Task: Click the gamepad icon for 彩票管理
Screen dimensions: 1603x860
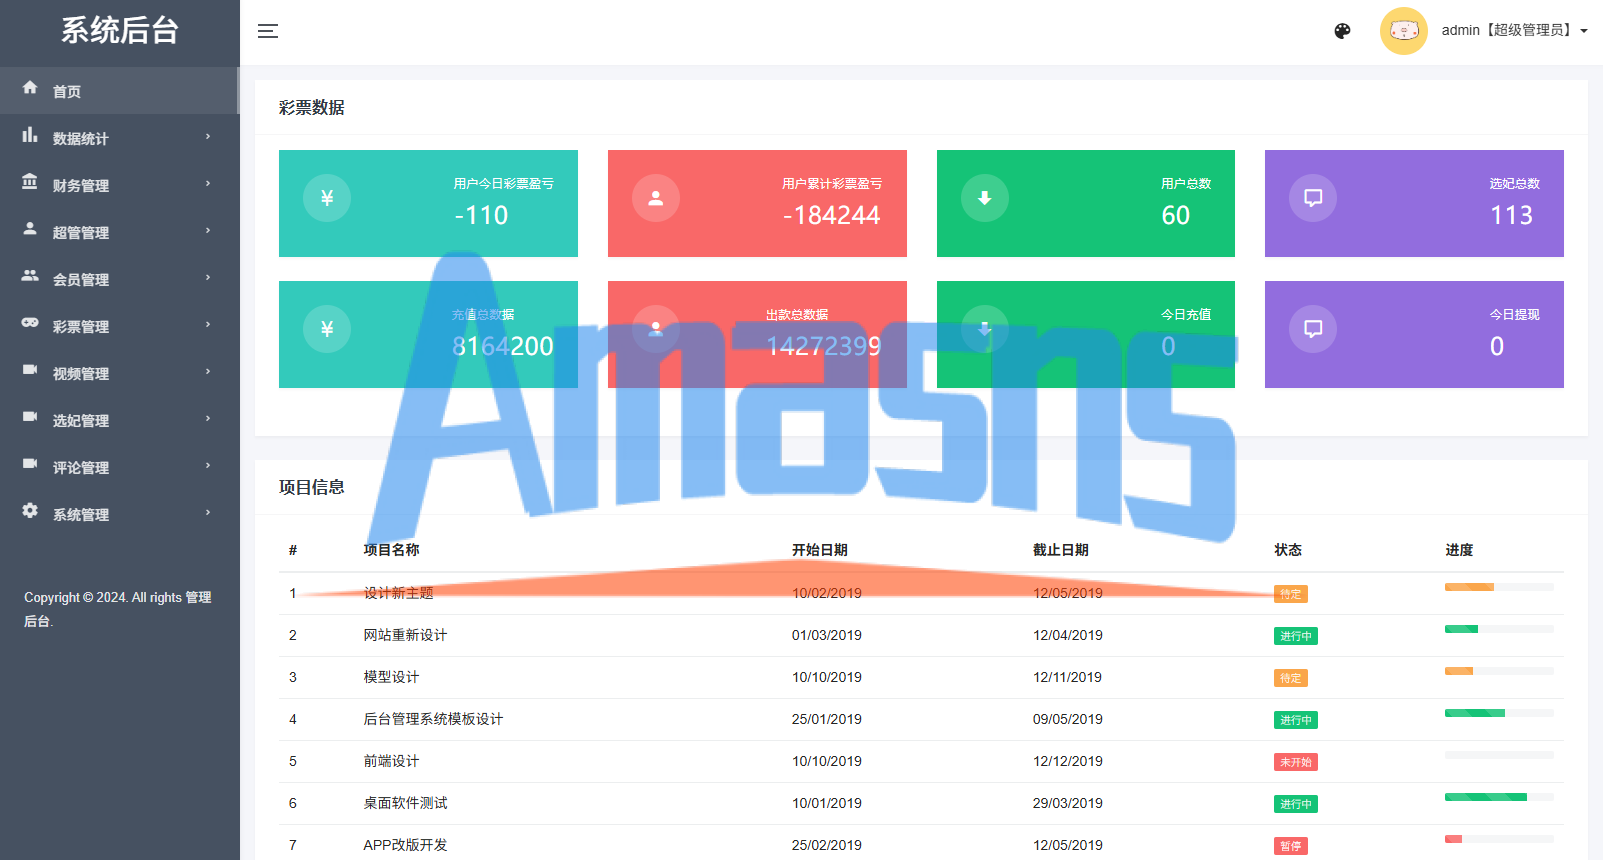Action: point(30,323)
